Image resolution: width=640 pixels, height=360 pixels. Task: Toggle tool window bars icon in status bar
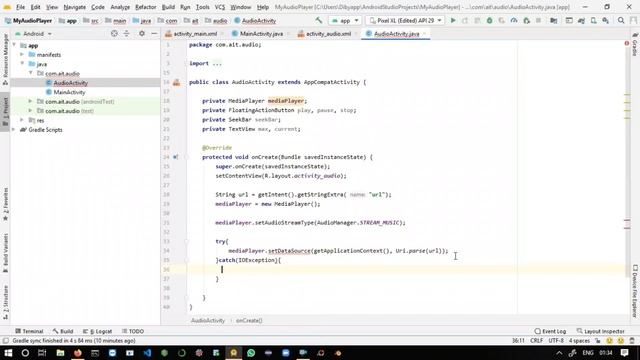point(5,340)
